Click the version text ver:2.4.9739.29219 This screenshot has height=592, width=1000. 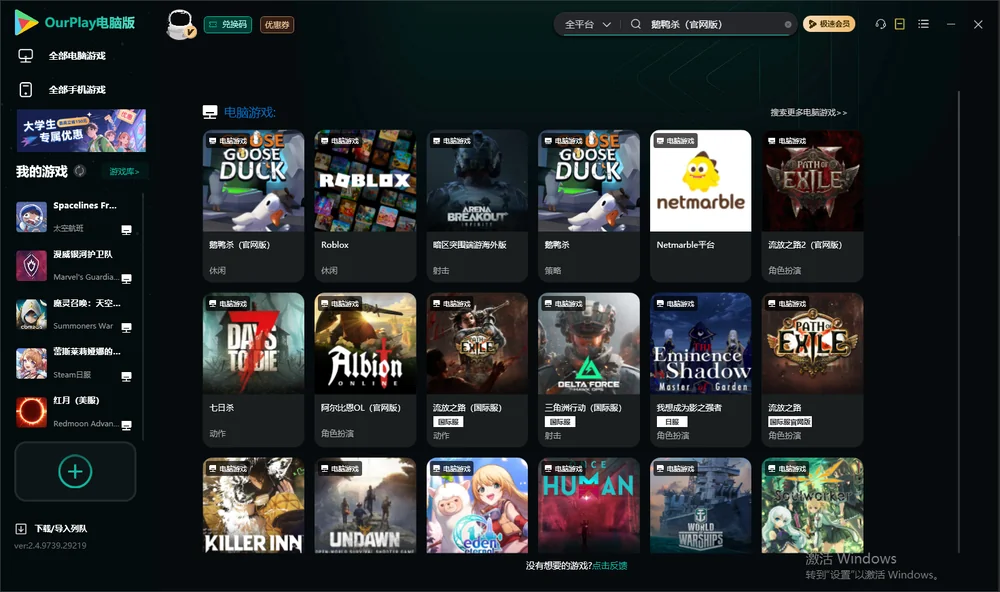tap(50, 545)
